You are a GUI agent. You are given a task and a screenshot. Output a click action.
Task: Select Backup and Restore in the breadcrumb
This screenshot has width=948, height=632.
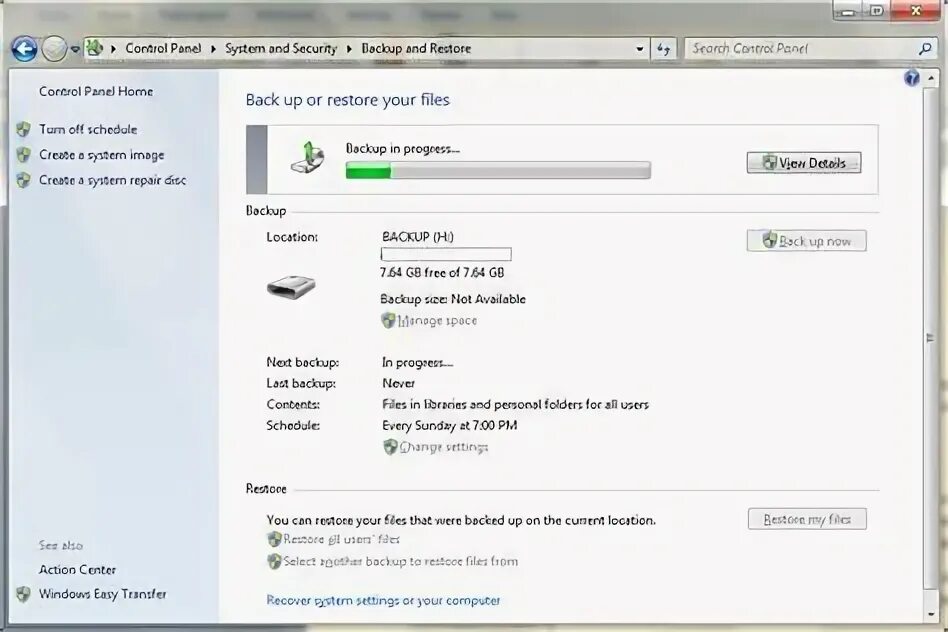(416, 48)
